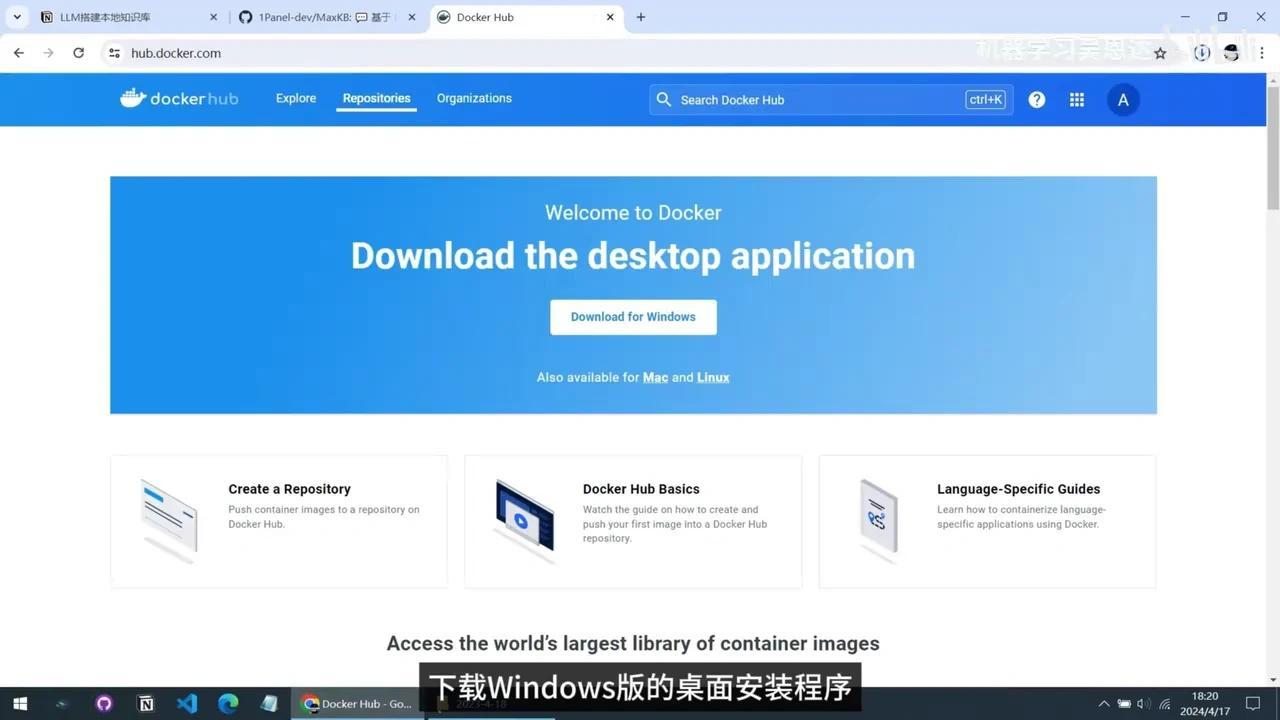Screen dimensions: 1280x720
Task: Click the Language-Specific Guides illustration
Action: point(879,521)
